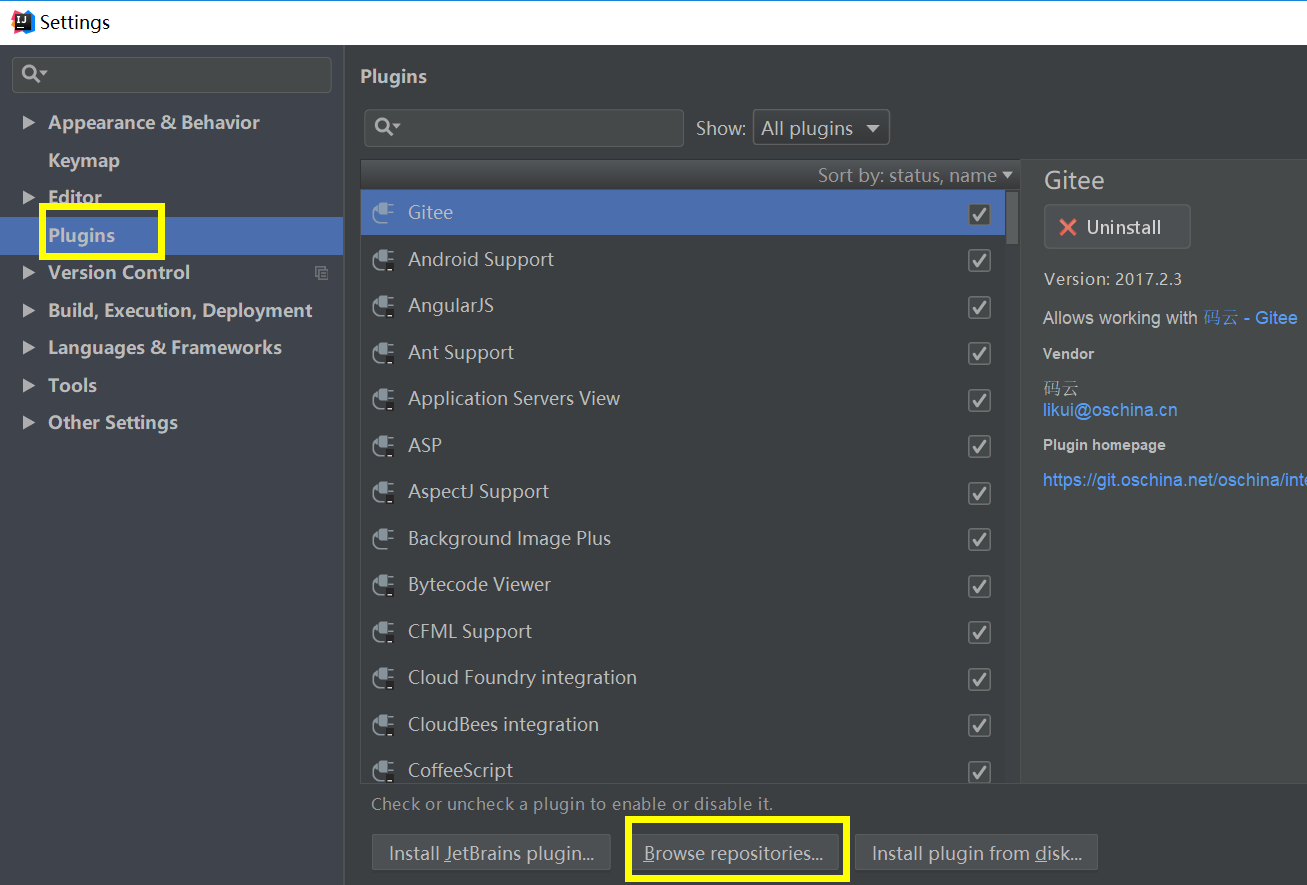Open the Show All plugins dropdown
The image size is (1307, 885).
pyautogui.click(x=820, y=128)
